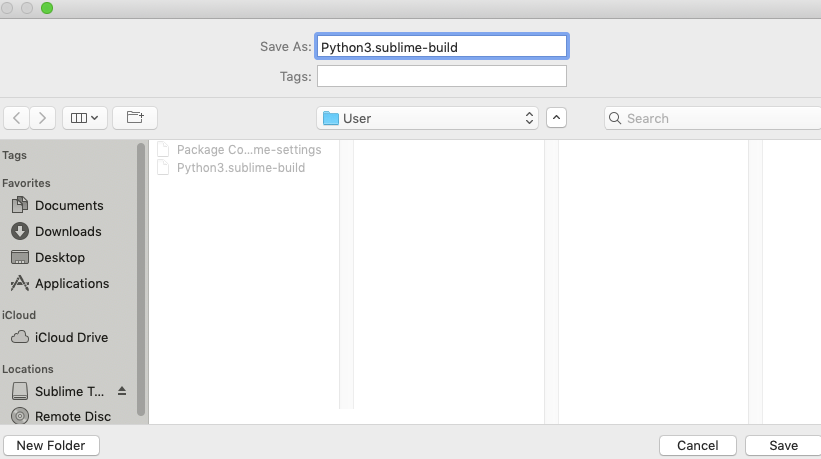
Task: Open the User folder location popup
Action: tap(427, 118)
